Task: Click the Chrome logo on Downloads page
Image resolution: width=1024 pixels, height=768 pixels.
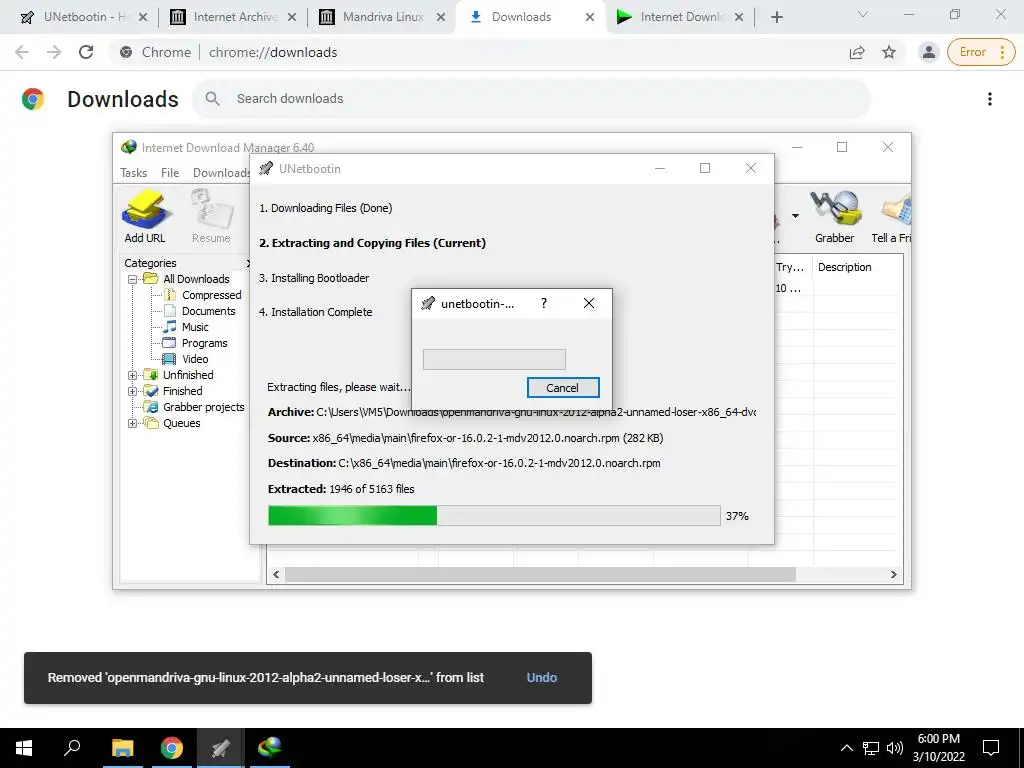Action: (33, 99)
